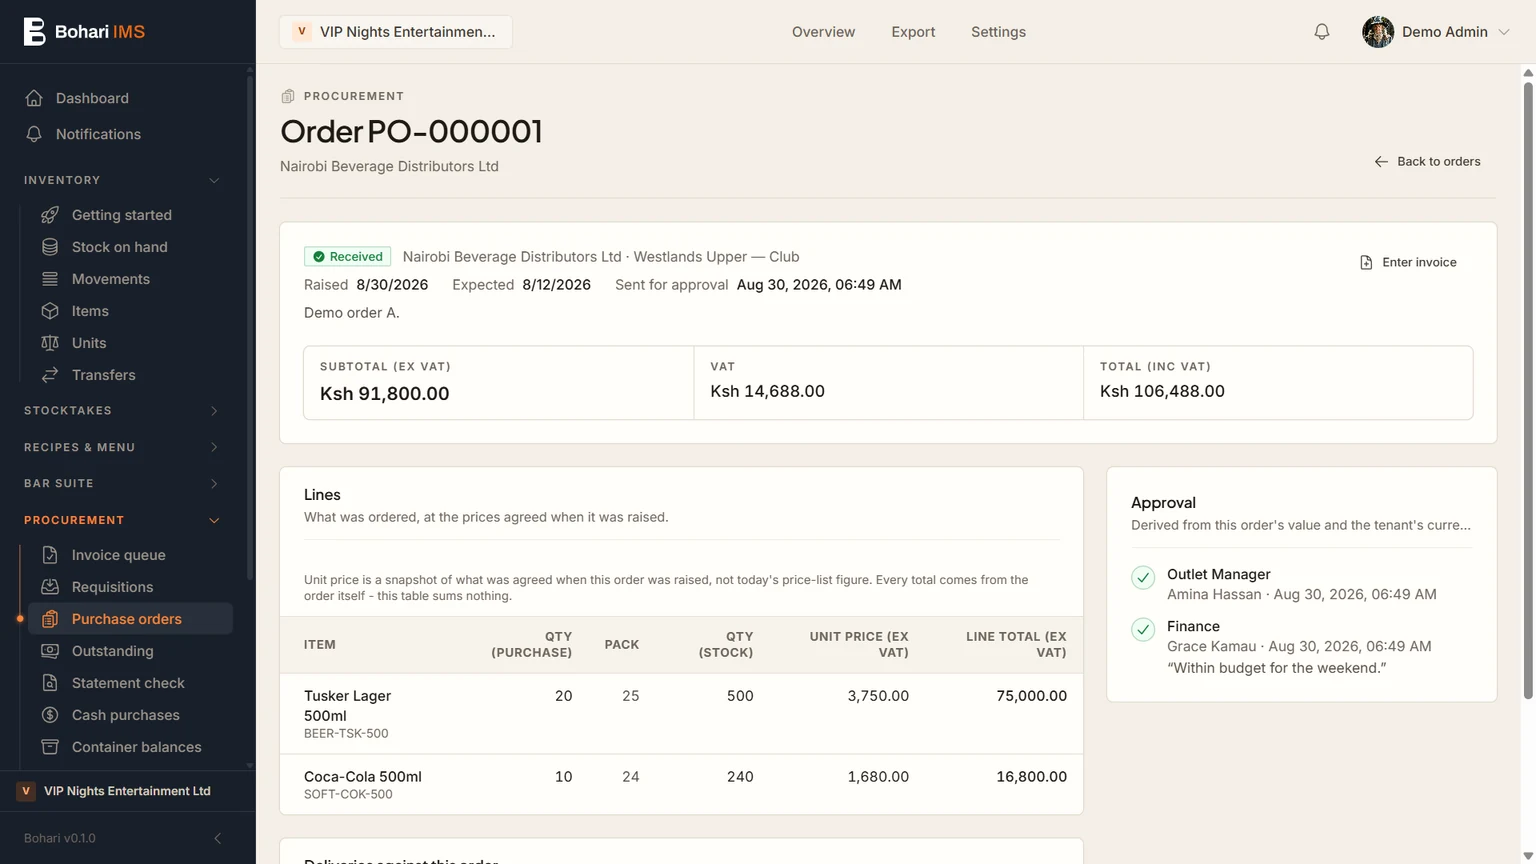Image resolution: width=1536 pixels, height=864 pixels.
Task: Click the Units scale icon
Action: 50,343
